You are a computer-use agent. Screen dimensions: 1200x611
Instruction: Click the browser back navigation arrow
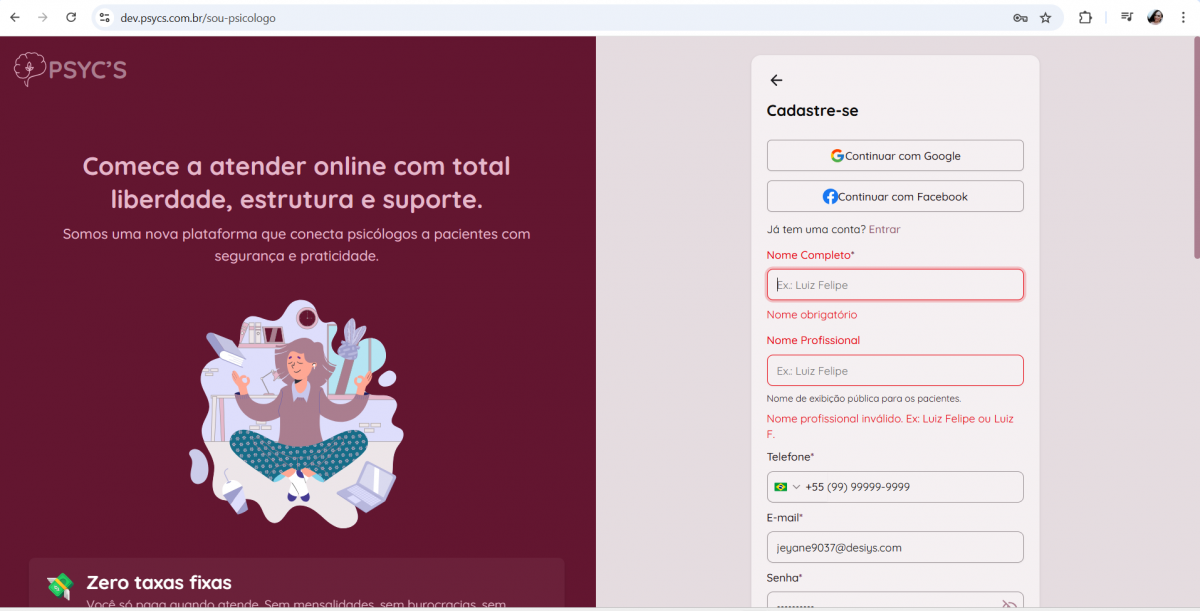coord(15,17)
